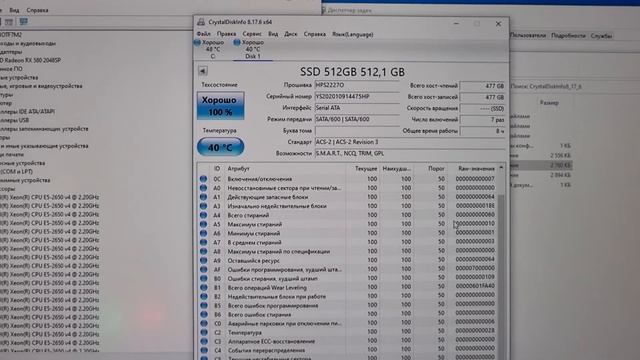
Task: Select the Оставшийся ресурс attribute row
Action: (x=347, y=260)
